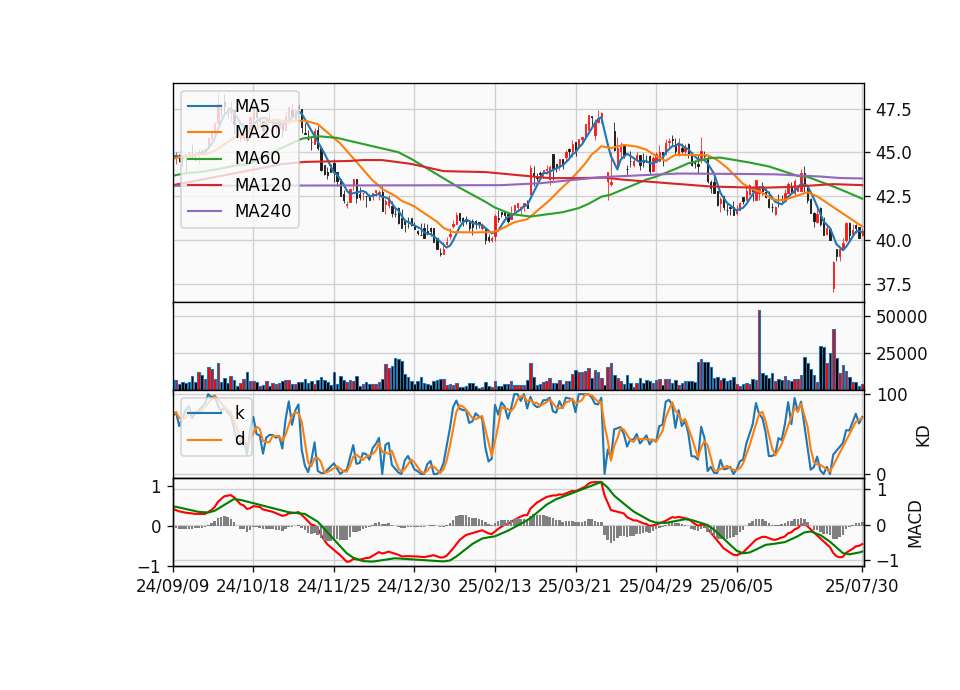The height and width of the screenshot is (690, 960).
Task: Click the blue k legend line sample
Action: click(x=204, y=413)
